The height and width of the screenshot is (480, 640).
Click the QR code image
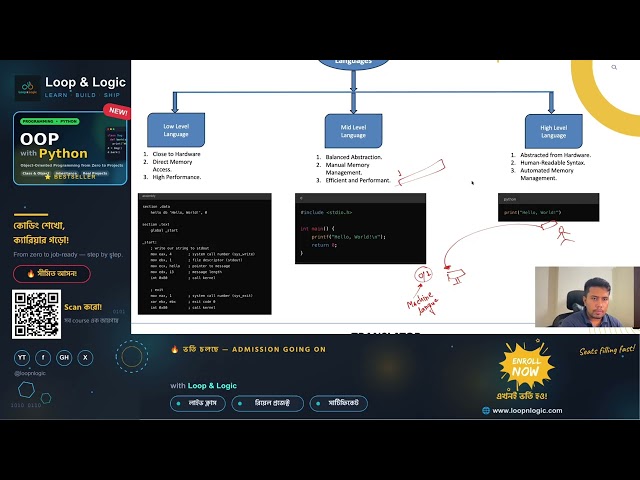tap(36, 314)
